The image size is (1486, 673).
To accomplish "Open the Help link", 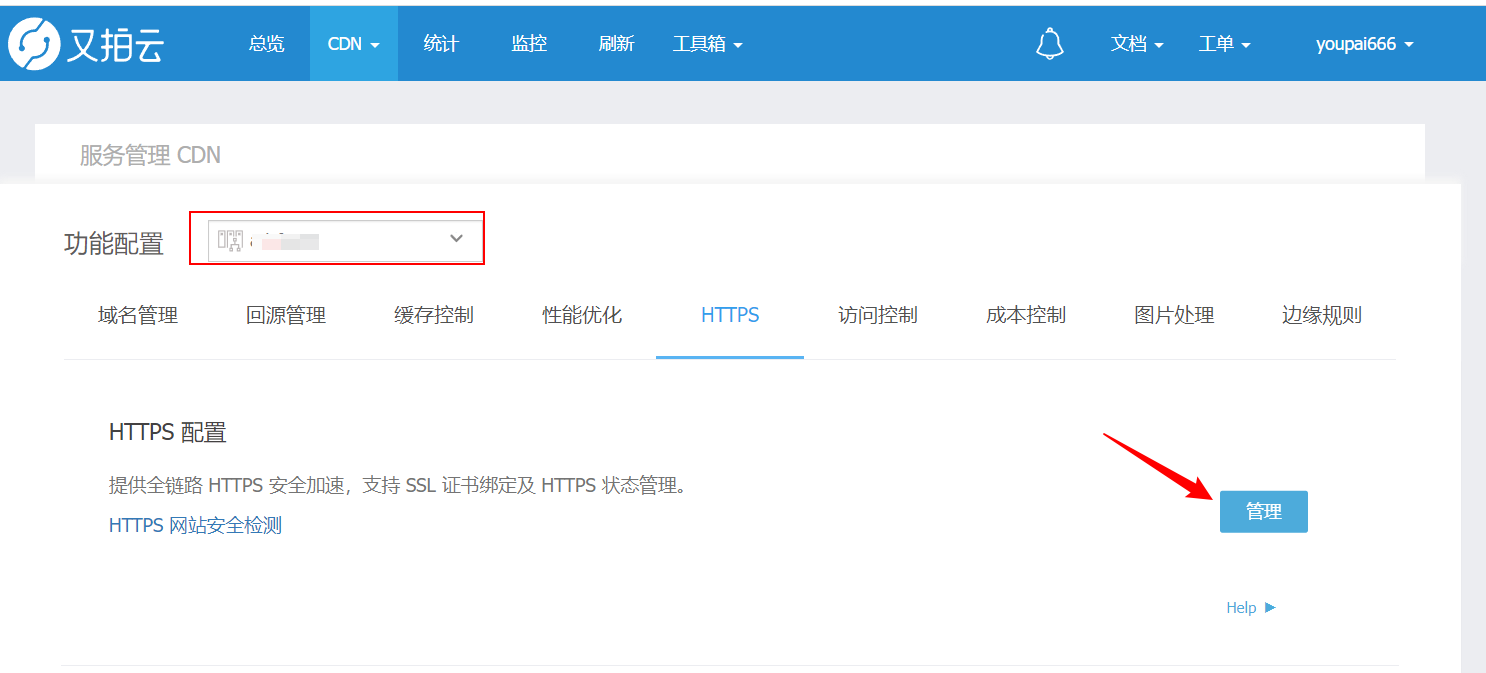I will click(x=1251, y=608).
